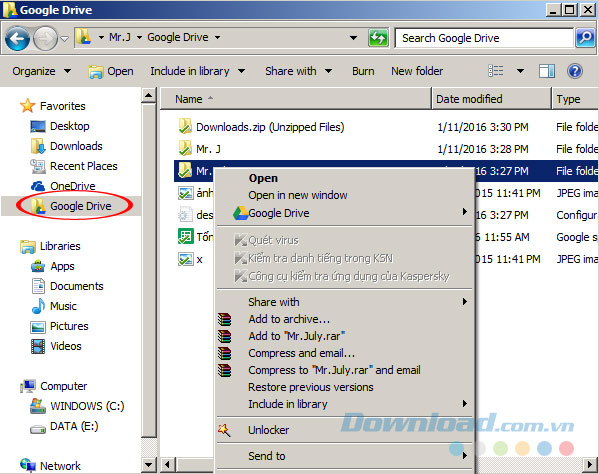This screenshot has height=474, width=599.
Task: Click the sidebar scroll up arrow
Action: pos(149,95)
